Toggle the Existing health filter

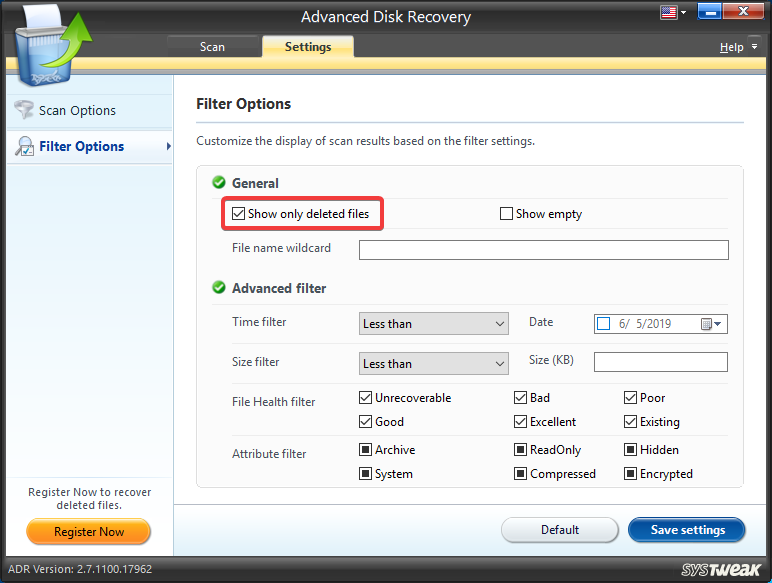click(x=630, y=421)
